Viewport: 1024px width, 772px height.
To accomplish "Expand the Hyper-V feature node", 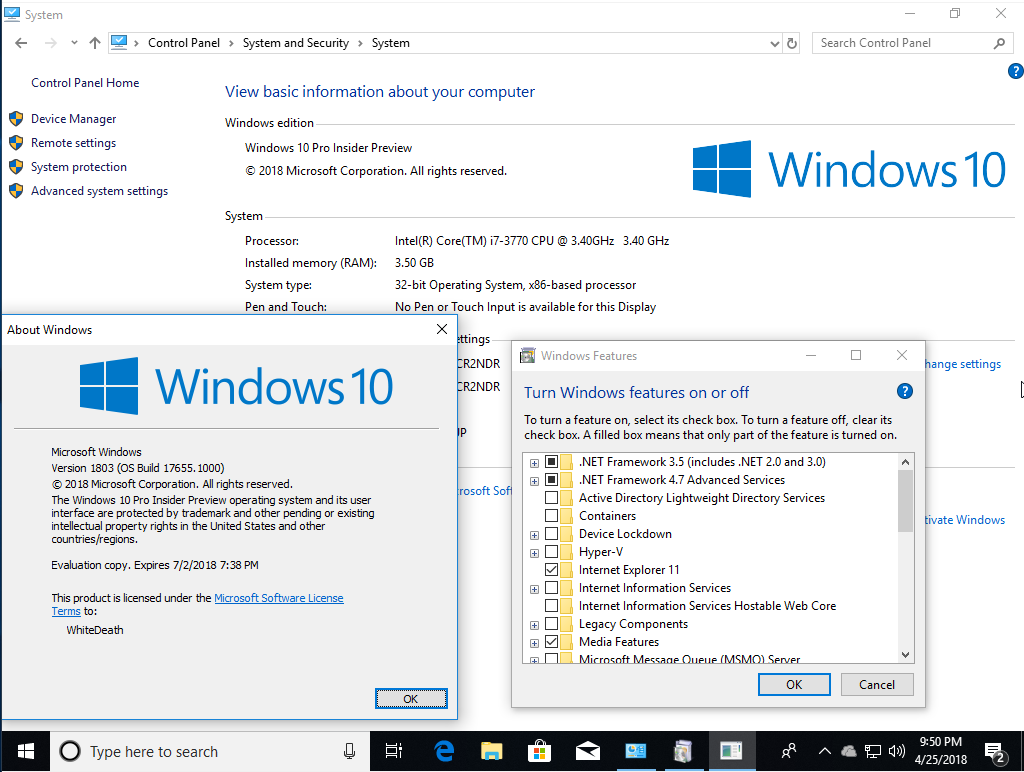I will click(x=534, y=553).
